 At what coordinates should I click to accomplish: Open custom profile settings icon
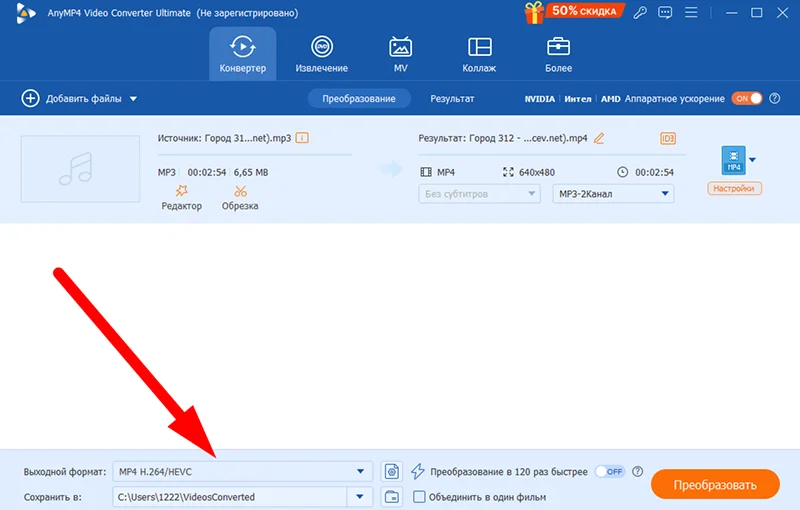tap(391, 472)
